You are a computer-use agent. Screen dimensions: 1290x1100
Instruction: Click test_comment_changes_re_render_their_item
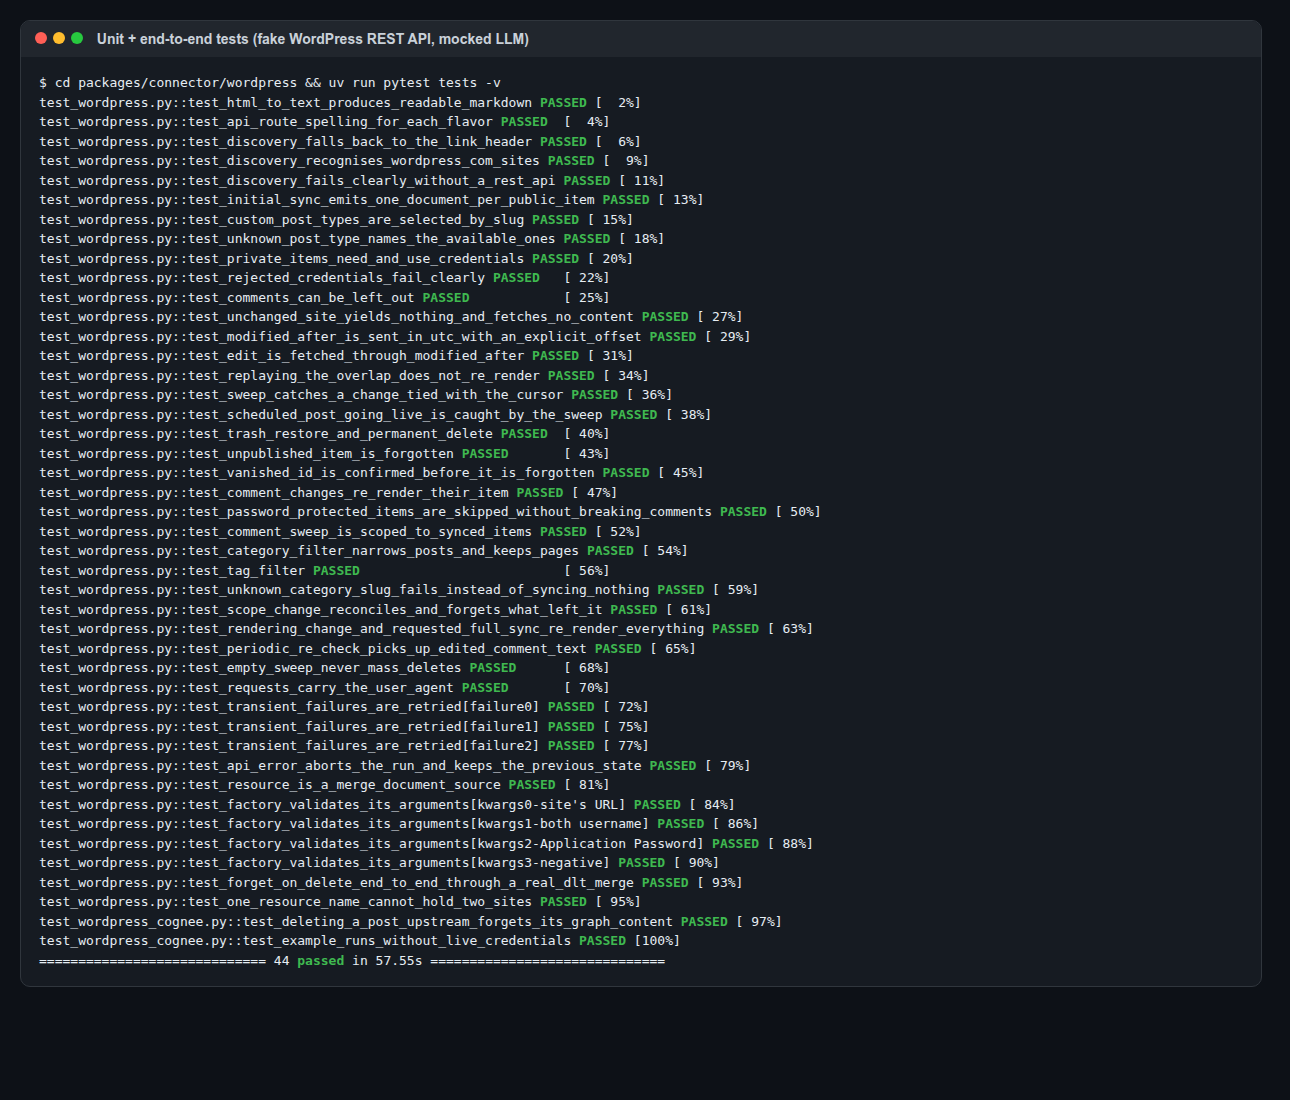click(328, 492)
